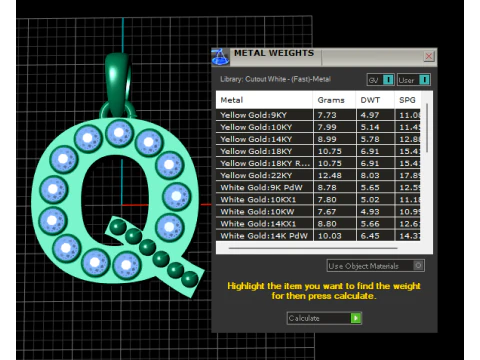Select the pendant bail in viewport
Image resolution: width=480 pixels, height=360 pixels.
(118, 83)
